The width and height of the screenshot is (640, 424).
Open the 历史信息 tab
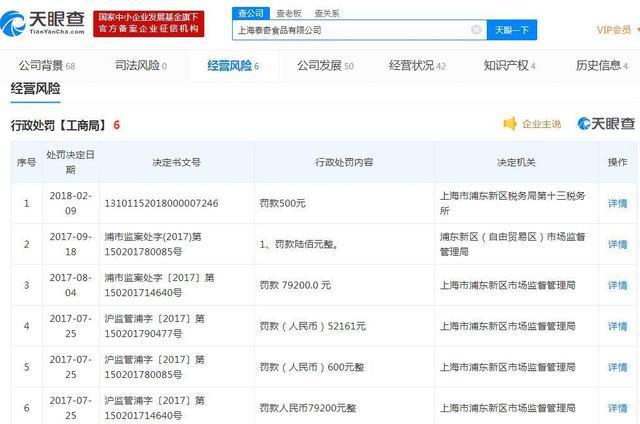coord(602,65)
